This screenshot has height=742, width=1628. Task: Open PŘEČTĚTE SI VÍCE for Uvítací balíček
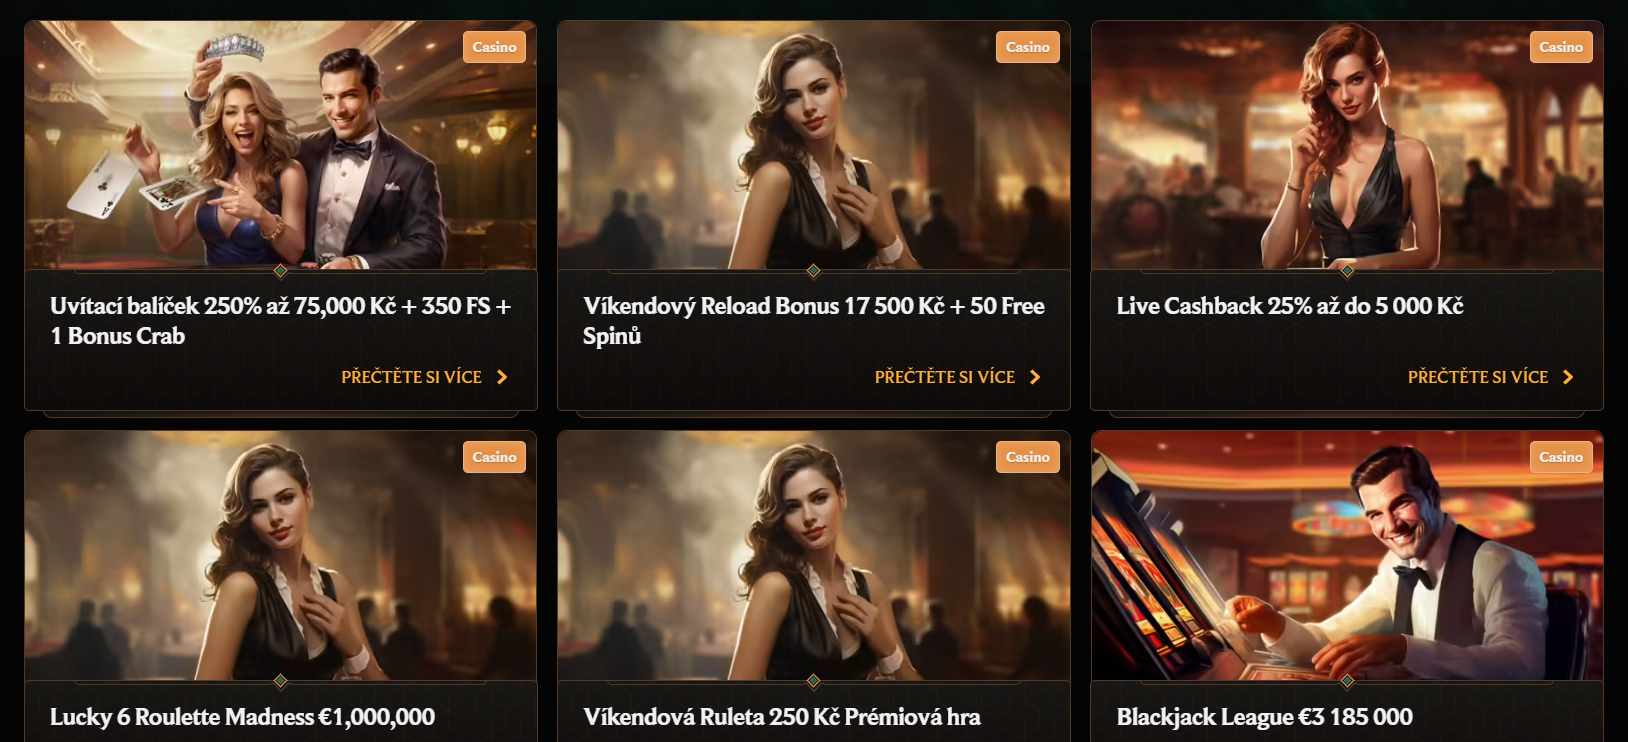point(411,377)
